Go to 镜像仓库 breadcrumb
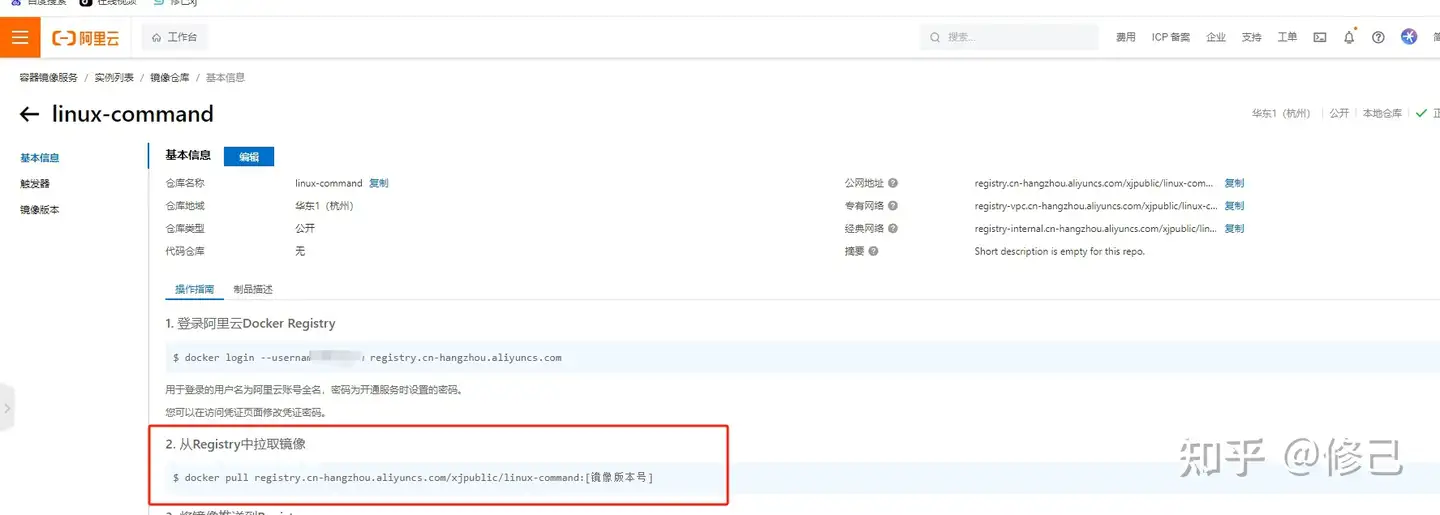Viewport: 1440px width, 515px height. click(170, 77)
